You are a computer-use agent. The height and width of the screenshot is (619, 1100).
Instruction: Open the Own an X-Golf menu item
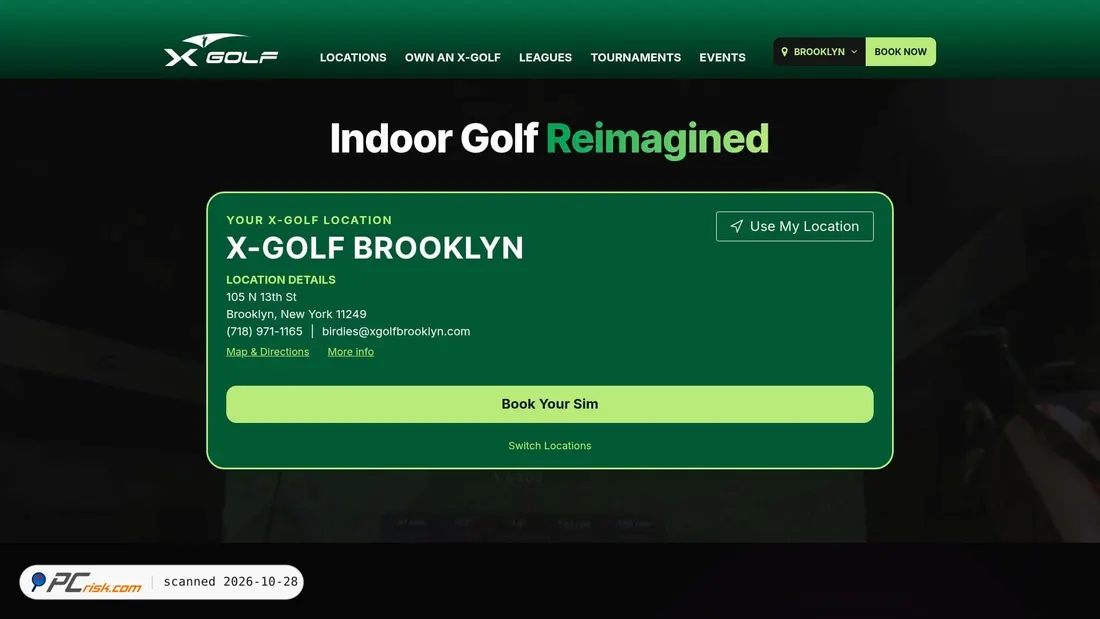(x=452, y=58)
